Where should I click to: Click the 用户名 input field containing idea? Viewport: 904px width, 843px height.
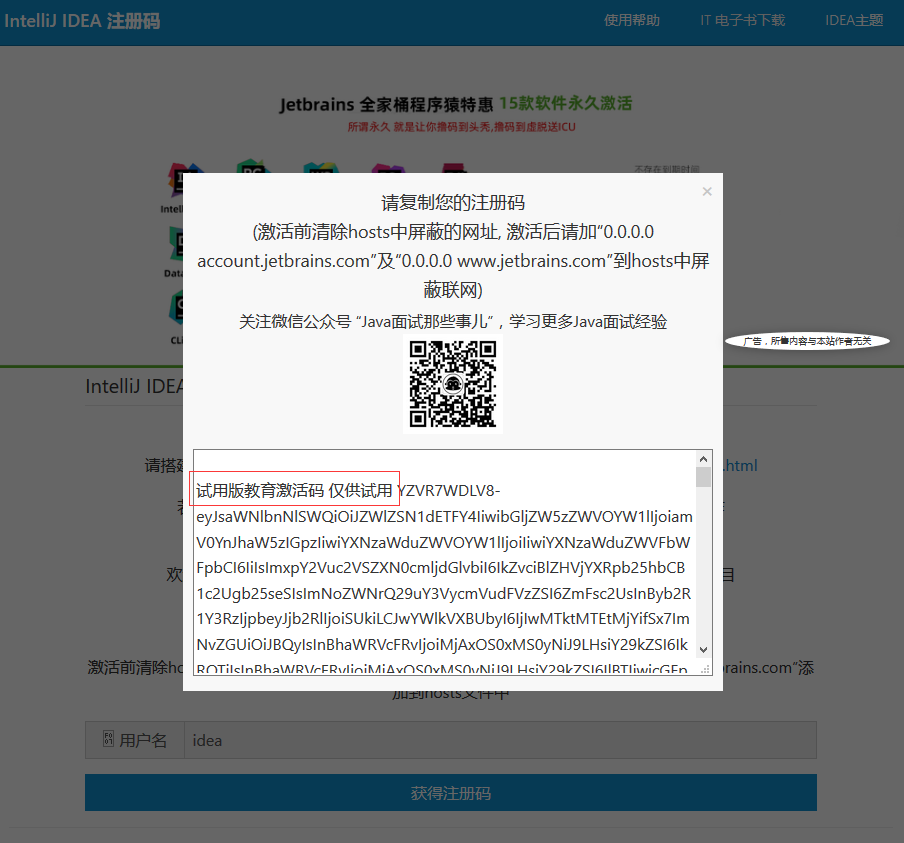click(x=500, y=740)
